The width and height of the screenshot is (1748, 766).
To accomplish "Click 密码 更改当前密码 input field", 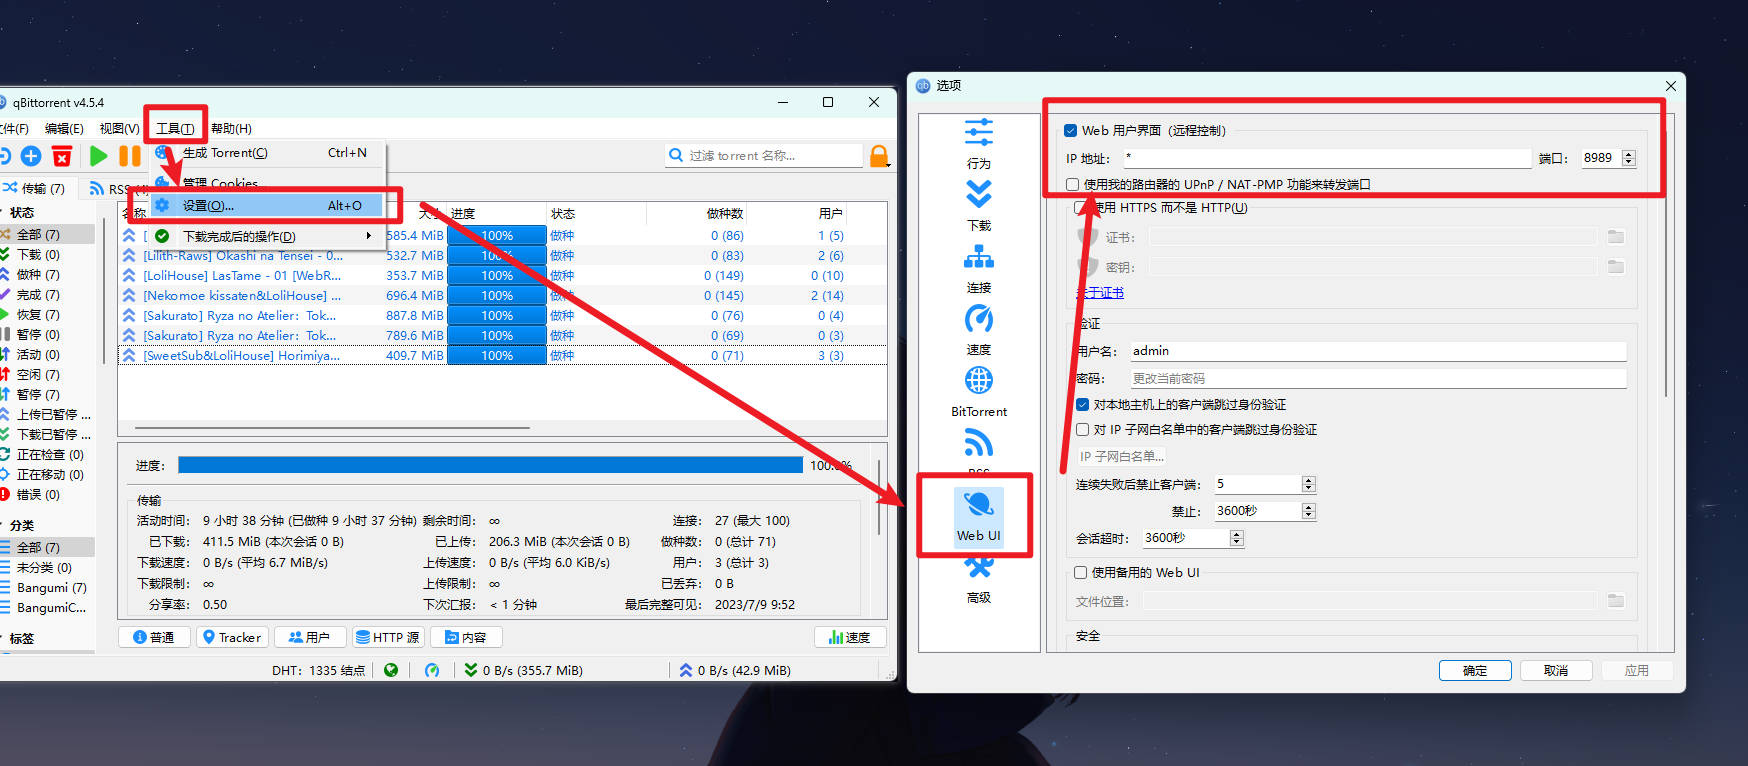I will click(x=1378, y=379).
